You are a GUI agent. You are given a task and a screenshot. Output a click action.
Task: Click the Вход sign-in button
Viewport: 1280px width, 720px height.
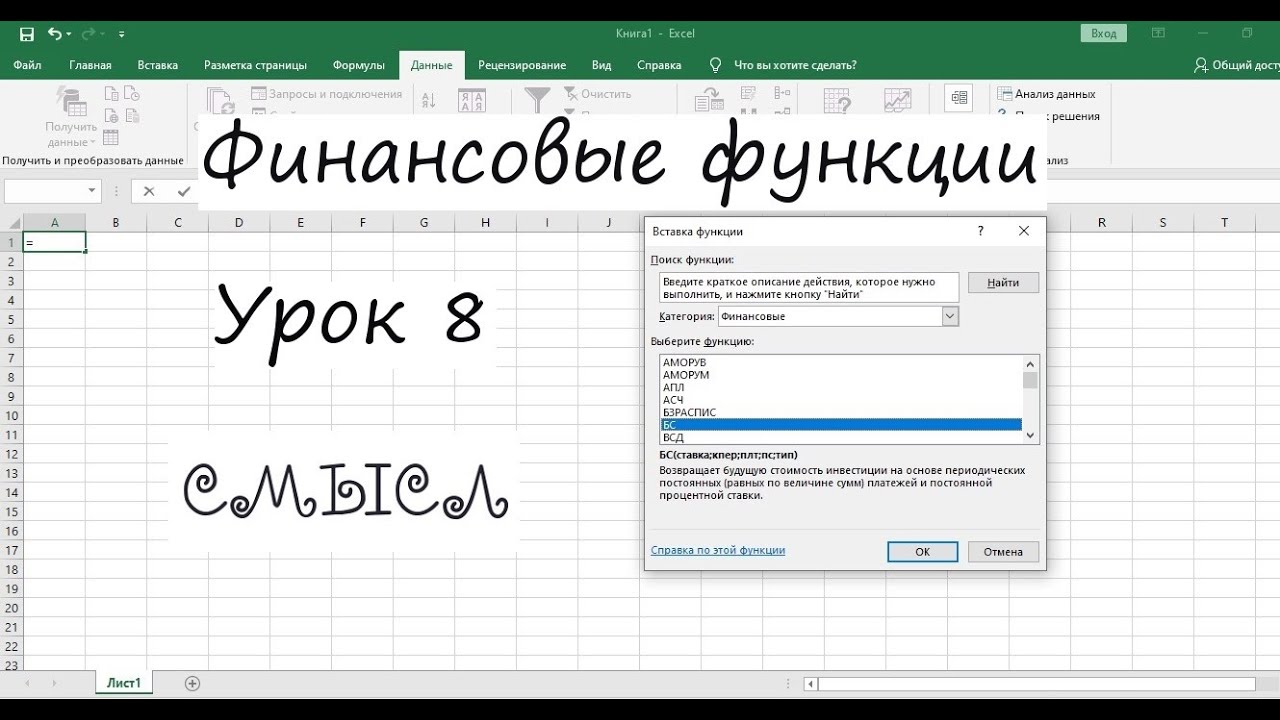click(1104, 33)
